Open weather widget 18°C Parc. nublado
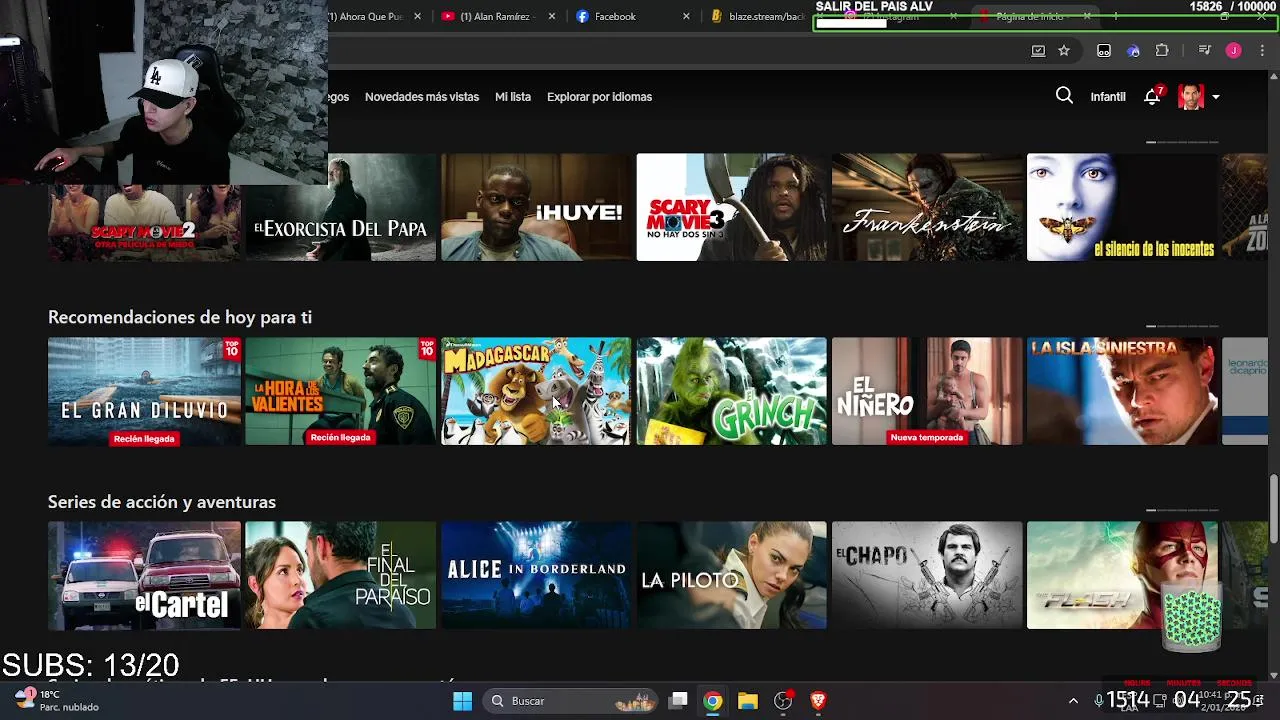The height and width of the screenshot is (720, 1280). [x=56, y=700]
